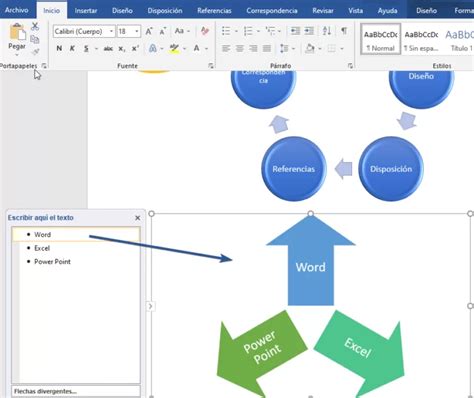Image resolution: width=474 pixels, height=398 pixels.
Task: Click the line spacing icon
Action: (x=284, y=49)
